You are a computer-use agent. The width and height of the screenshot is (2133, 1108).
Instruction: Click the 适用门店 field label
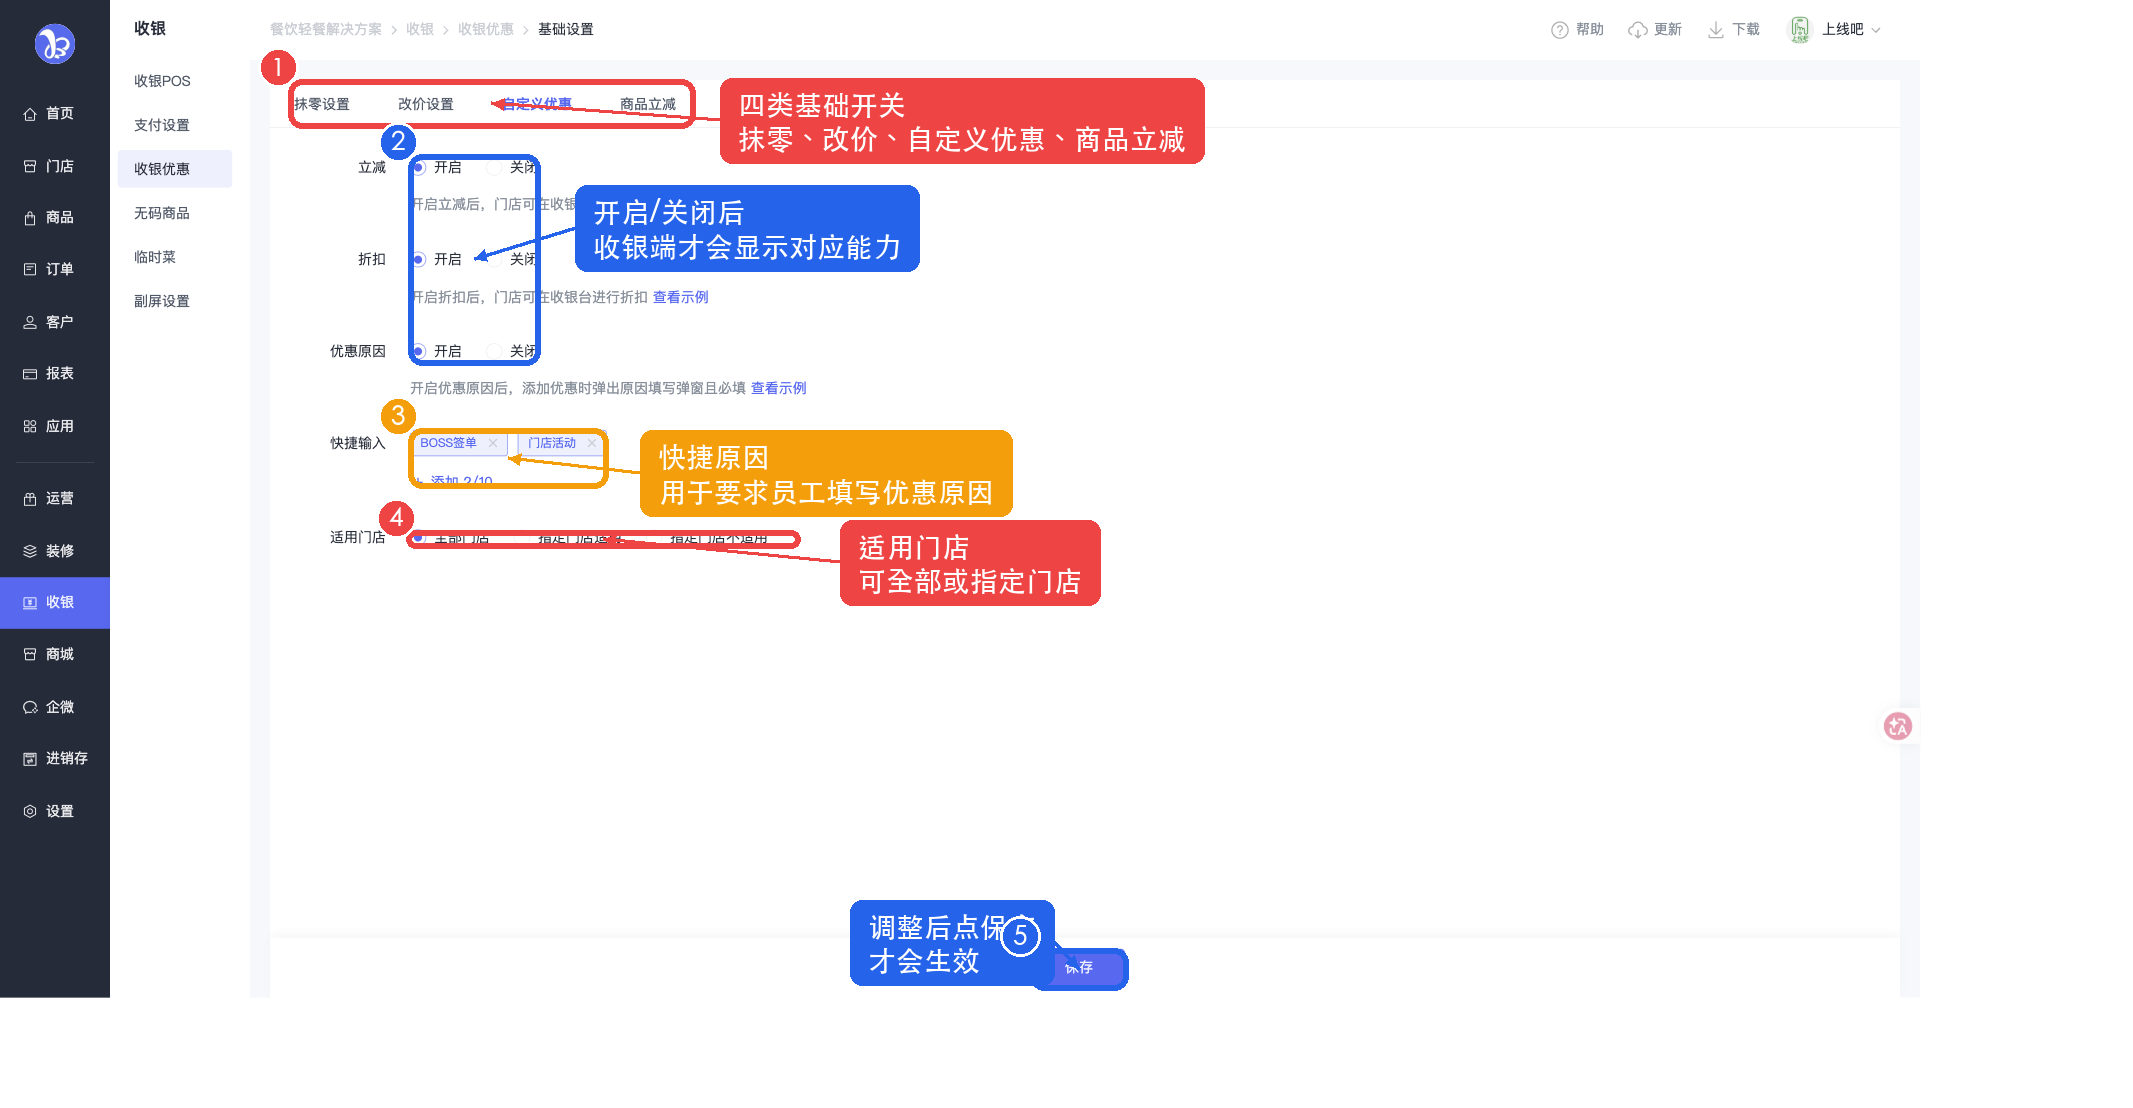[358, 538]
